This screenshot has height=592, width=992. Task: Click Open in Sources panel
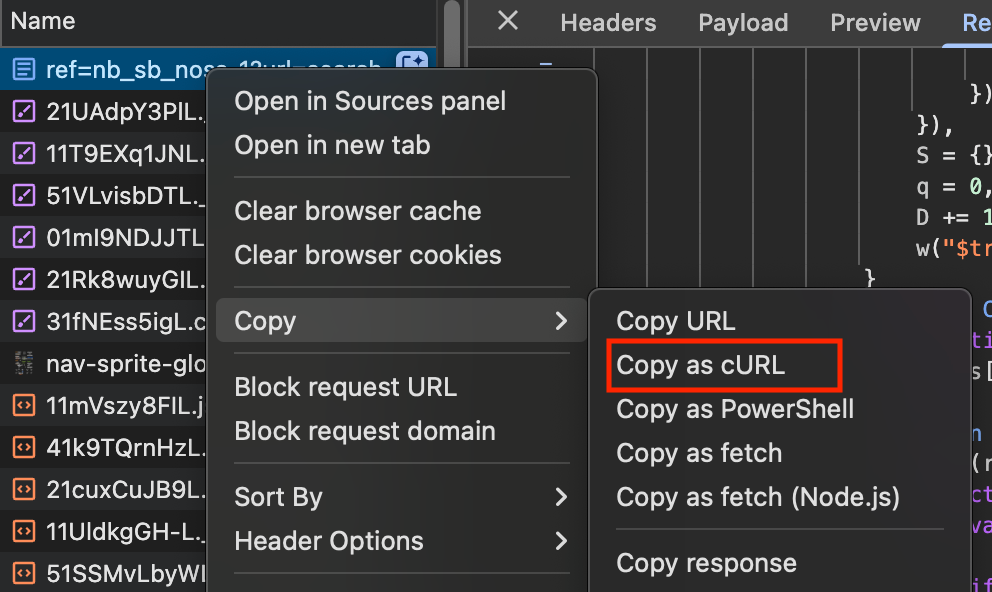[370, 101]
